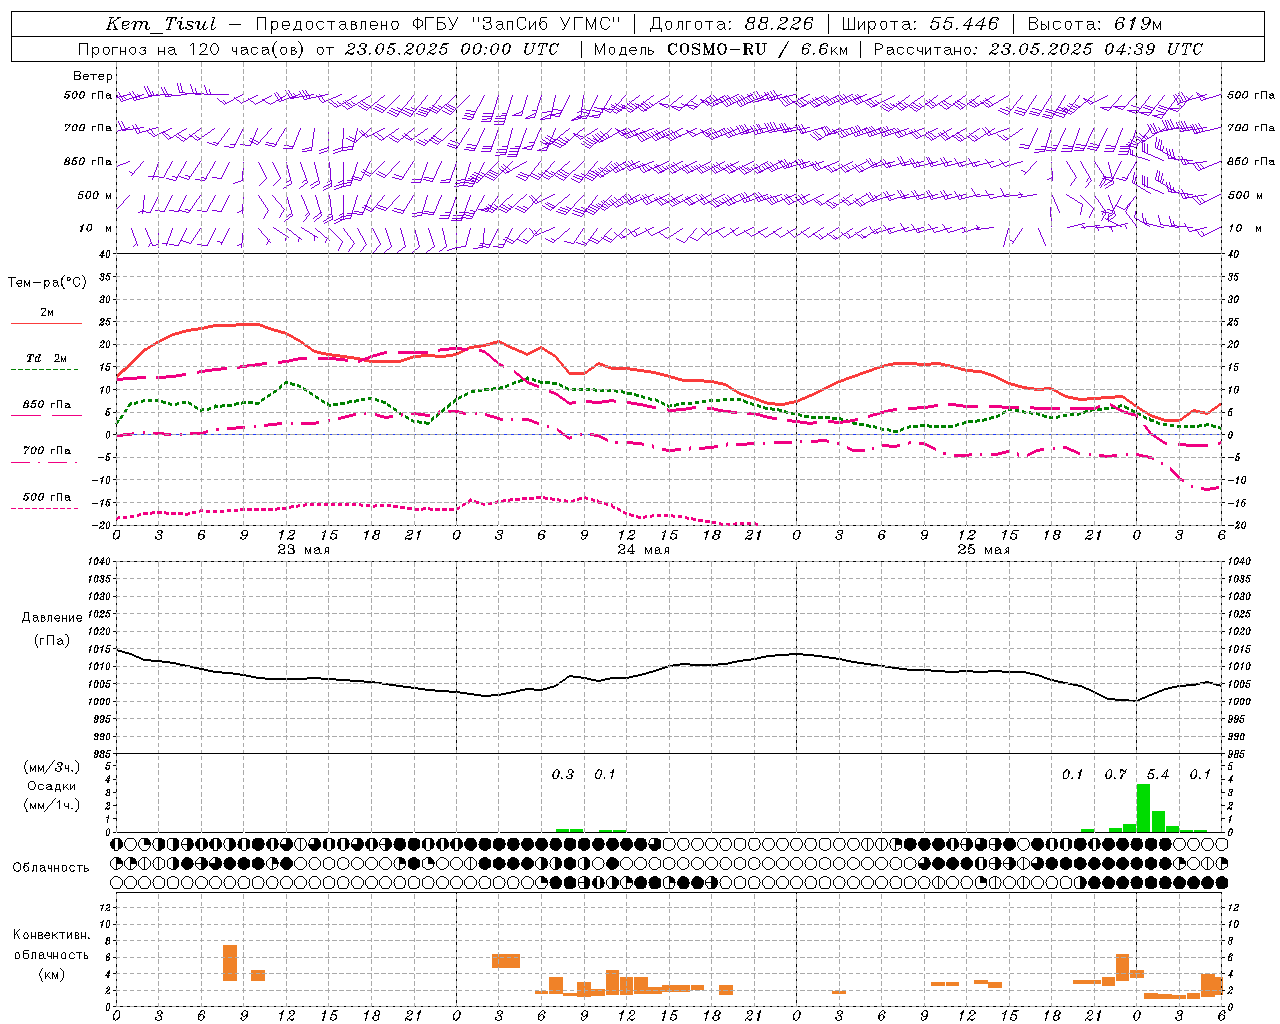This screenshot has width=1280, height=1024.
Task: Select the 0.3 precipitation value
Action: 563,774
